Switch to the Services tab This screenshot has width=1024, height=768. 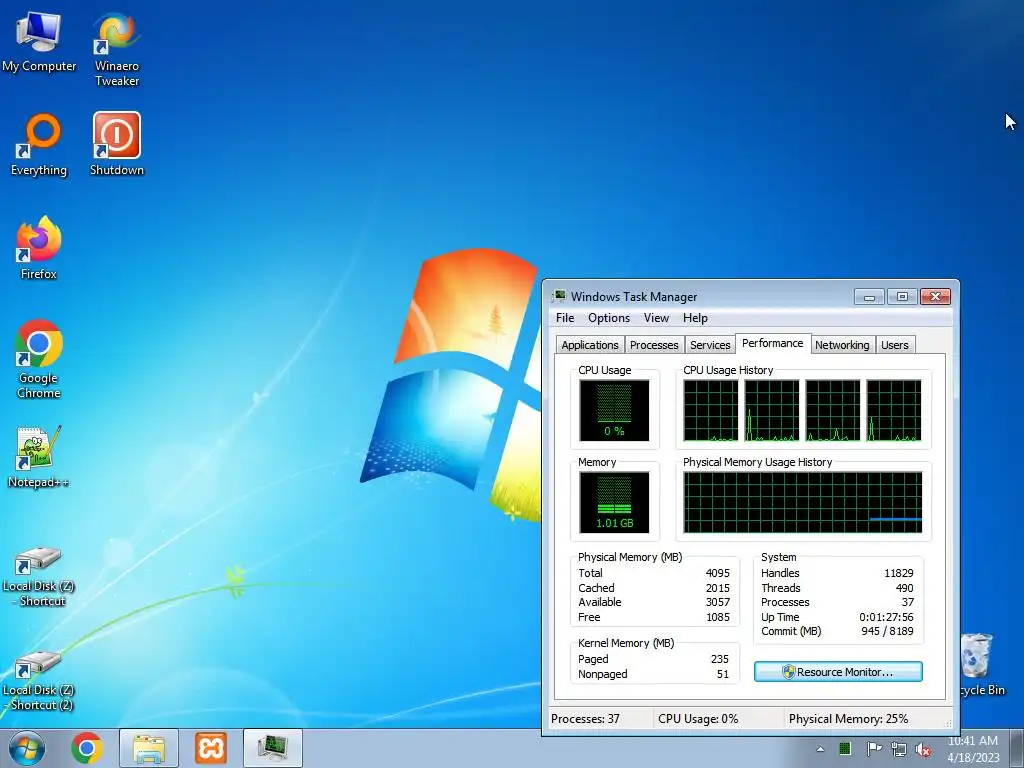tap(710, 345)
